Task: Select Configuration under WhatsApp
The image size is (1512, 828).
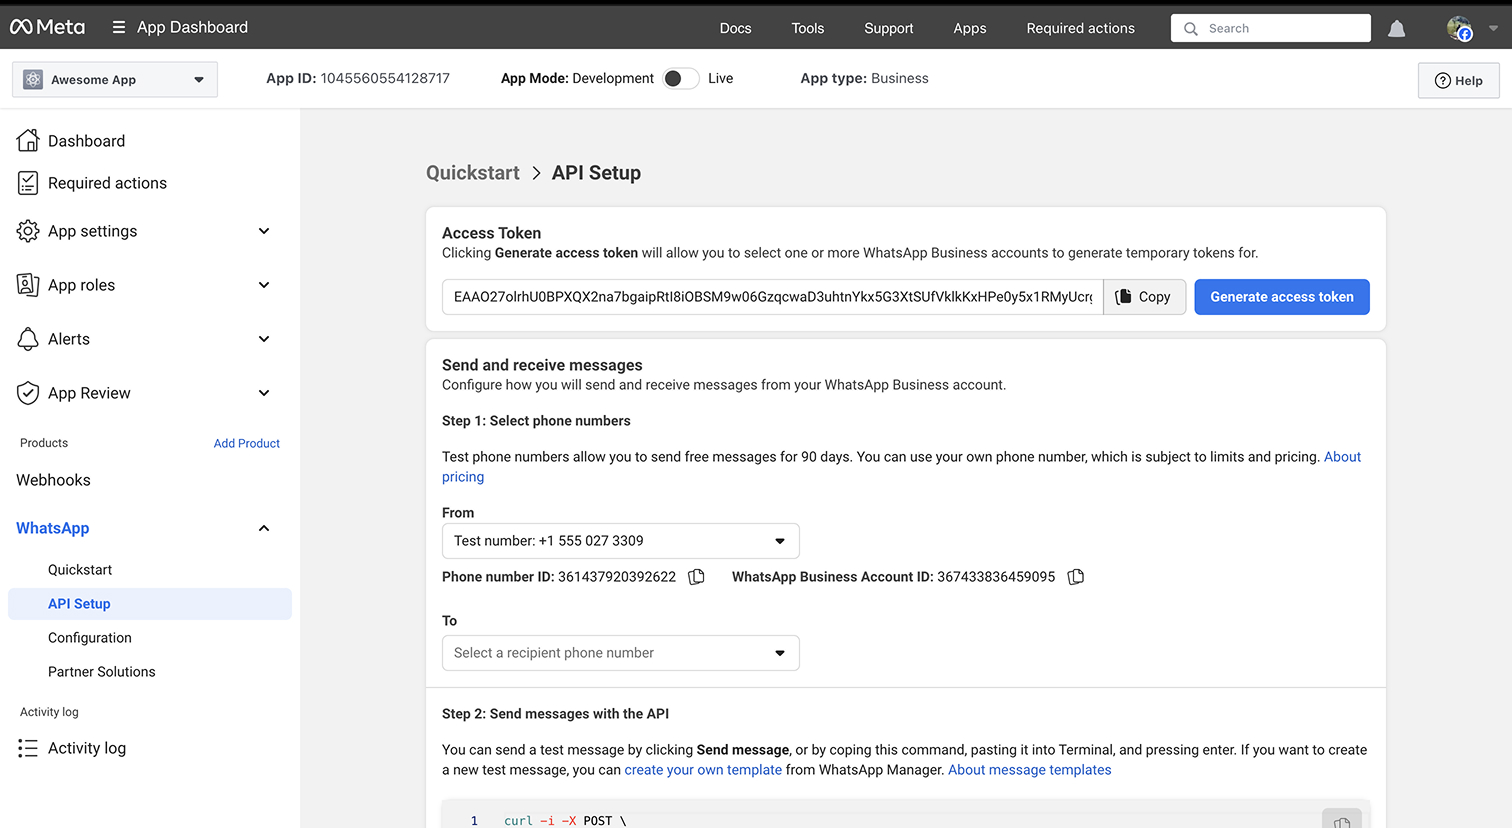Action: pos(89,637)
